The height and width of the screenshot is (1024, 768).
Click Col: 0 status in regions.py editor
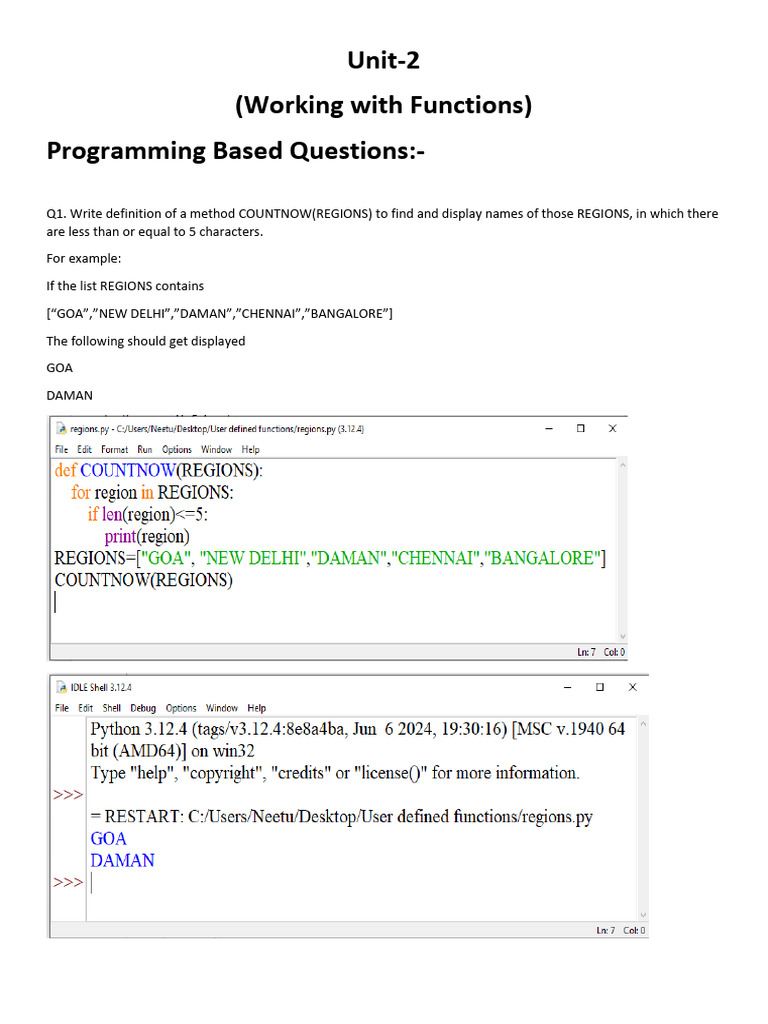pyautogui.click(x=614, y=652)
